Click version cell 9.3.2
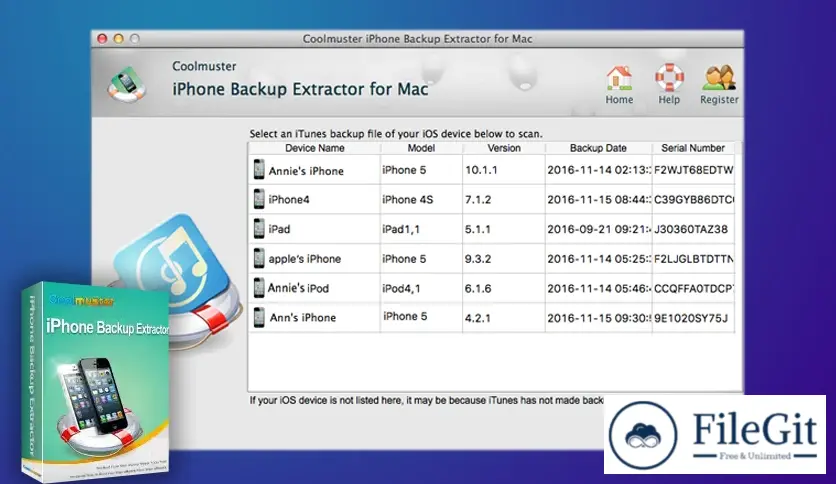 coord(478,259)
